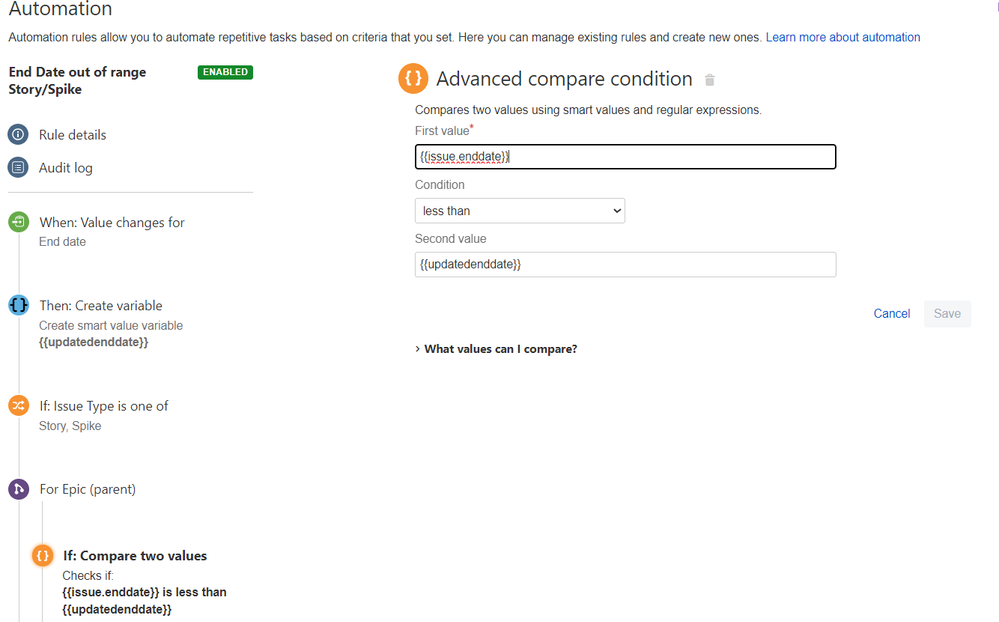Click the Save button
Viewport: 999px width, 622px height.
(947, 314)
